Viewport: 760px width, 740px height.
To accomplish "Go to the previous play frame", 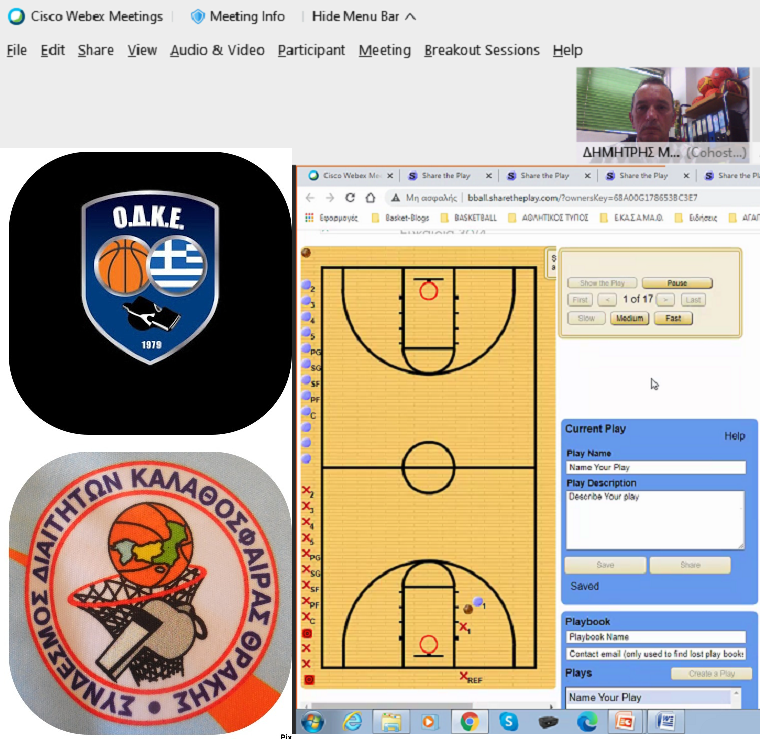I will 607,300.
